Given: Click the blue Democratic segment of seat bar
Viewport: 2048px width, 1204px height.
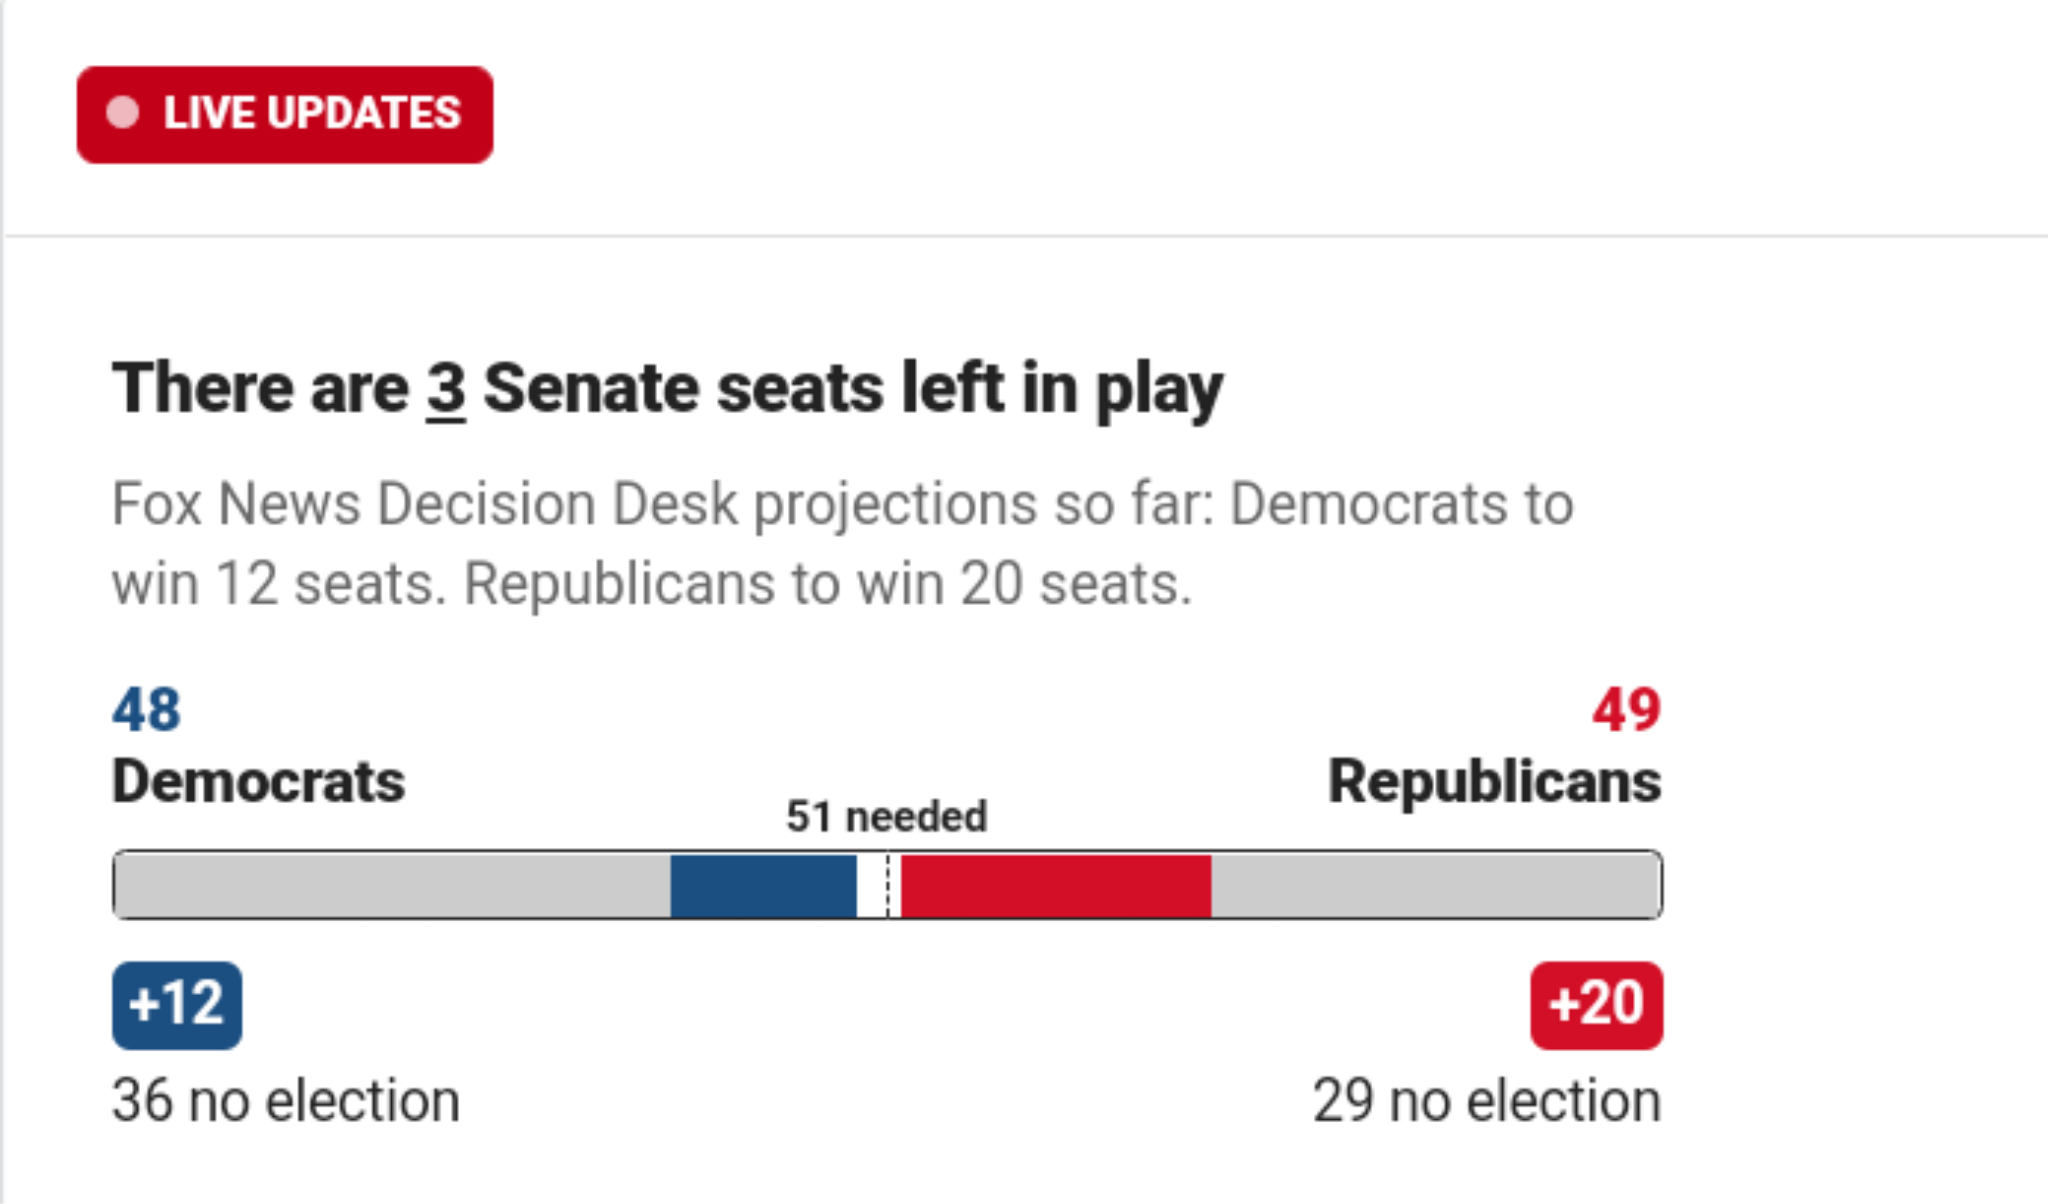Looking at the screenshot, I should coord(763,885).
